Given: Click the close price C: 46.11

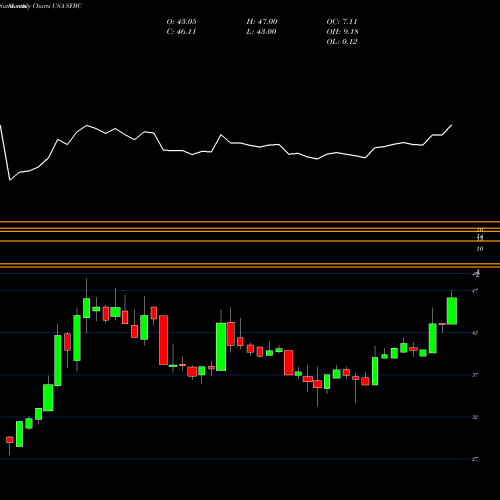Looking at the screenshot, I should click(181, 32).
